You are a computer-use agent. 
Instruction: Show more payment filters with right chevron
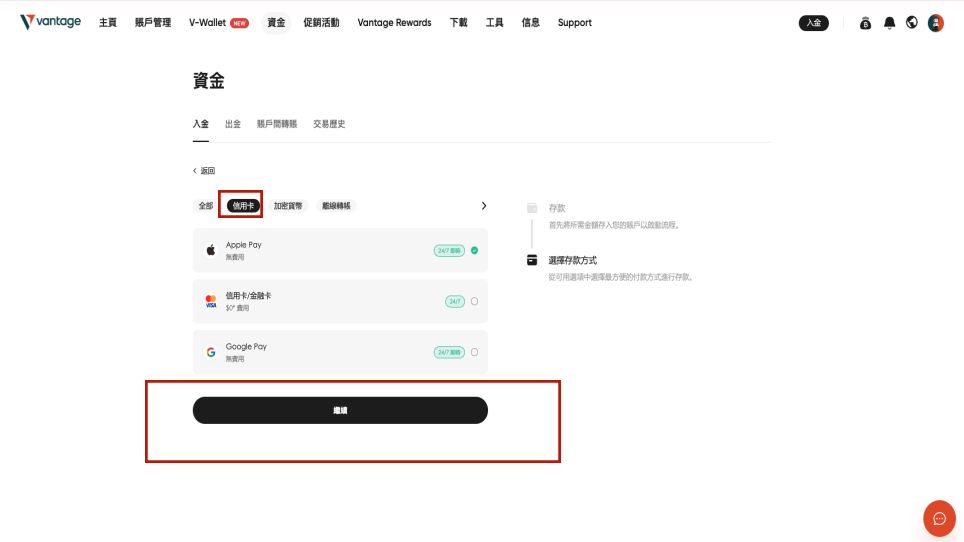484,206
